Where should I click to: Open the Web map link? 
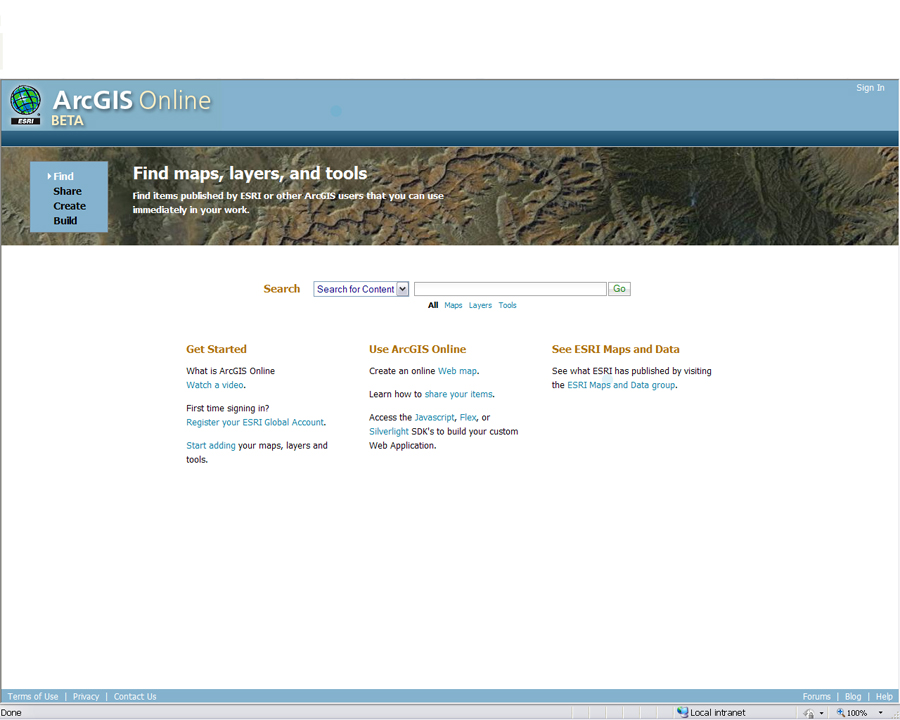point(457,371)
